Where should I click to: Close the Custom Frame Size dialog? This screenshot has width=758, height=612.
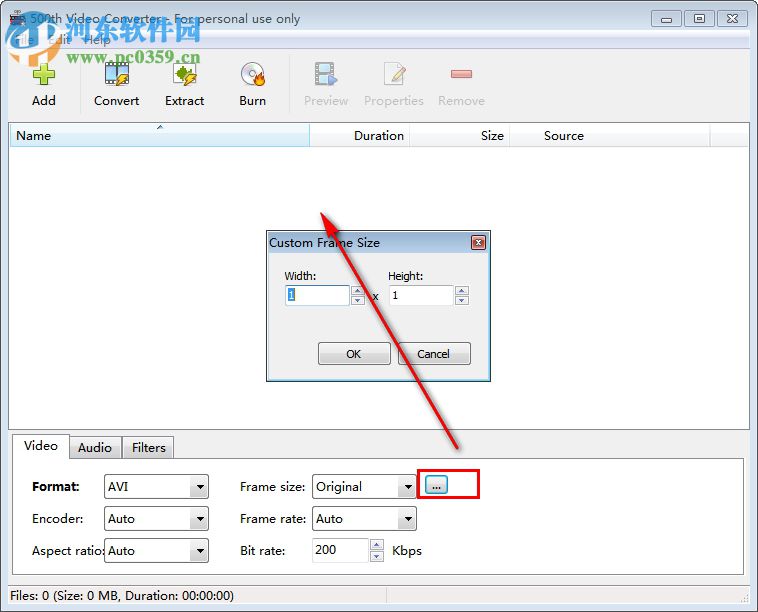(478, 243)
